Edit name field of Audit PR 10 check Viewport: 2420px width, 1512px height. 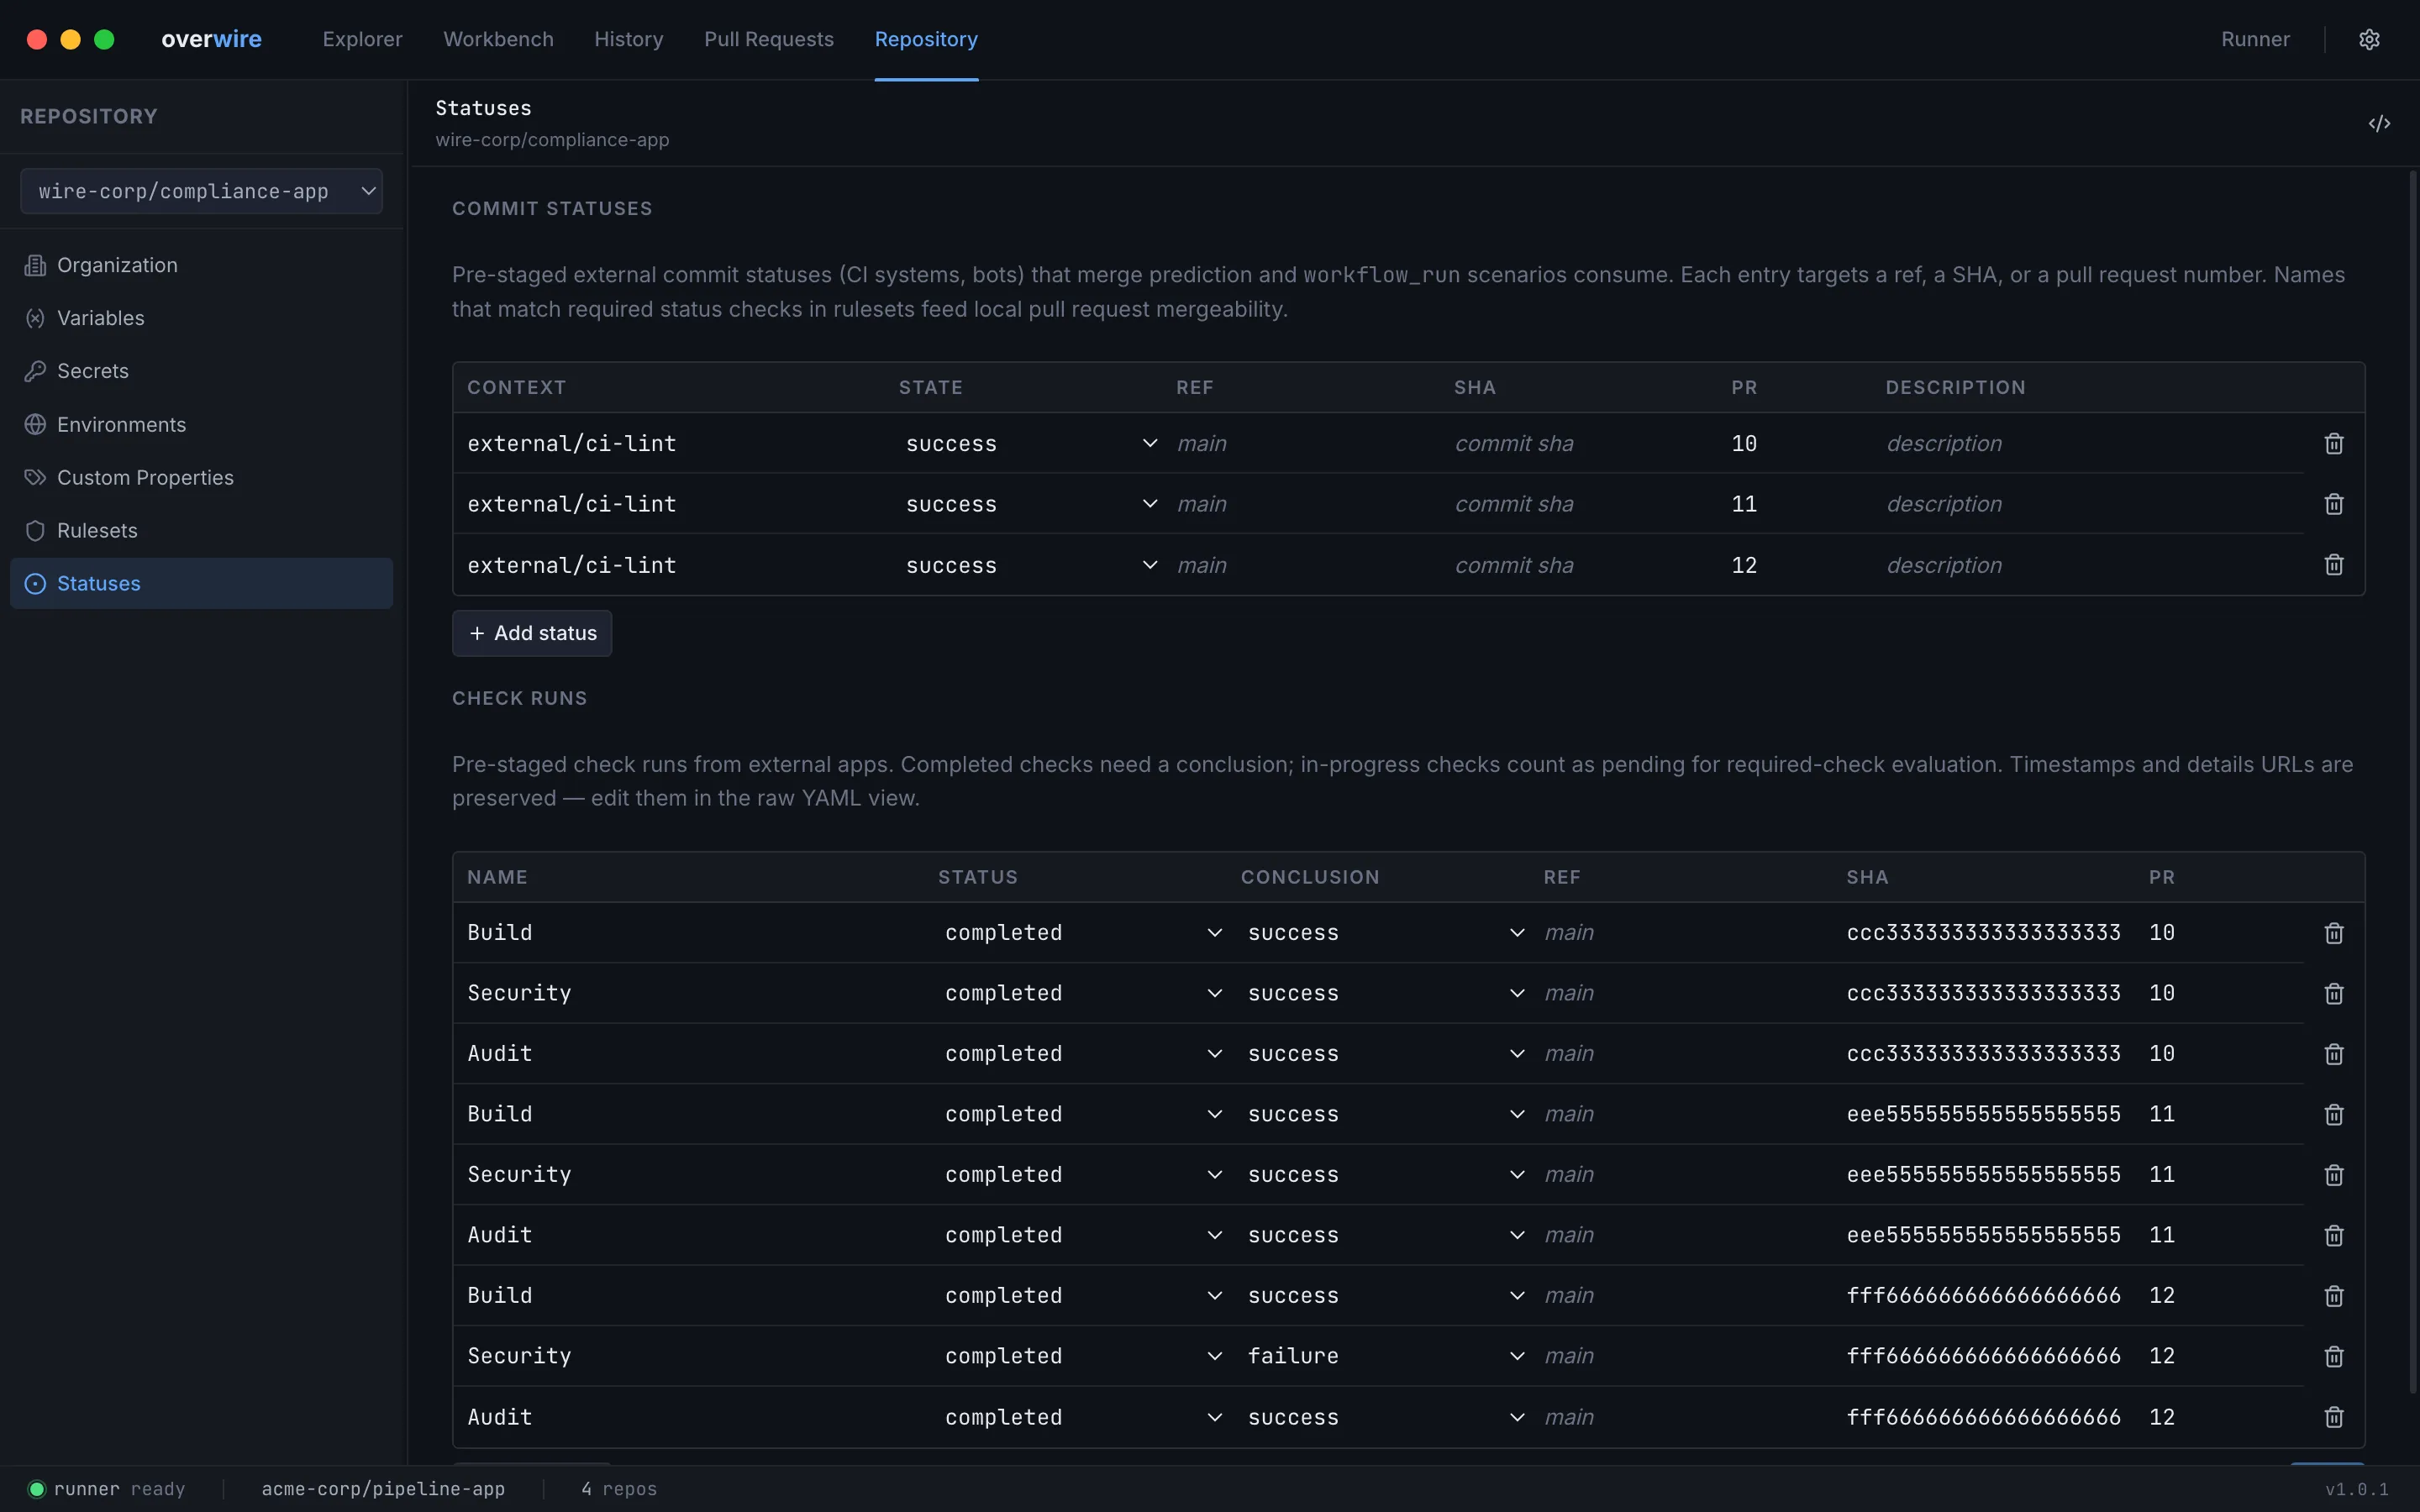point(695,1054)
